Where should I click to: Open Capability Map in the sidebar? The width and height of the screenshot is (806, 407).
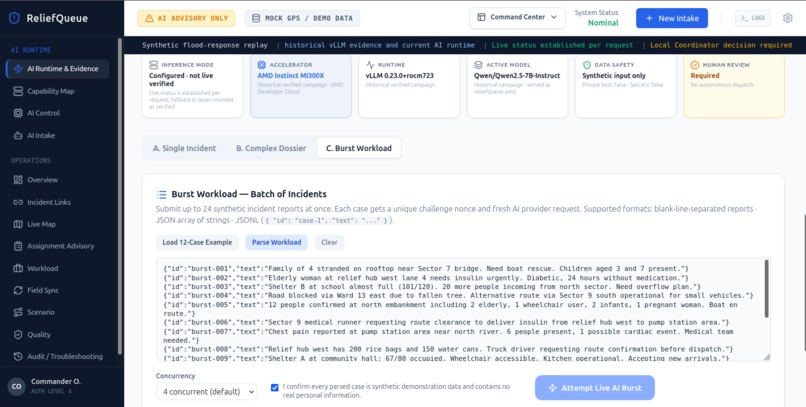coord(58,91)
